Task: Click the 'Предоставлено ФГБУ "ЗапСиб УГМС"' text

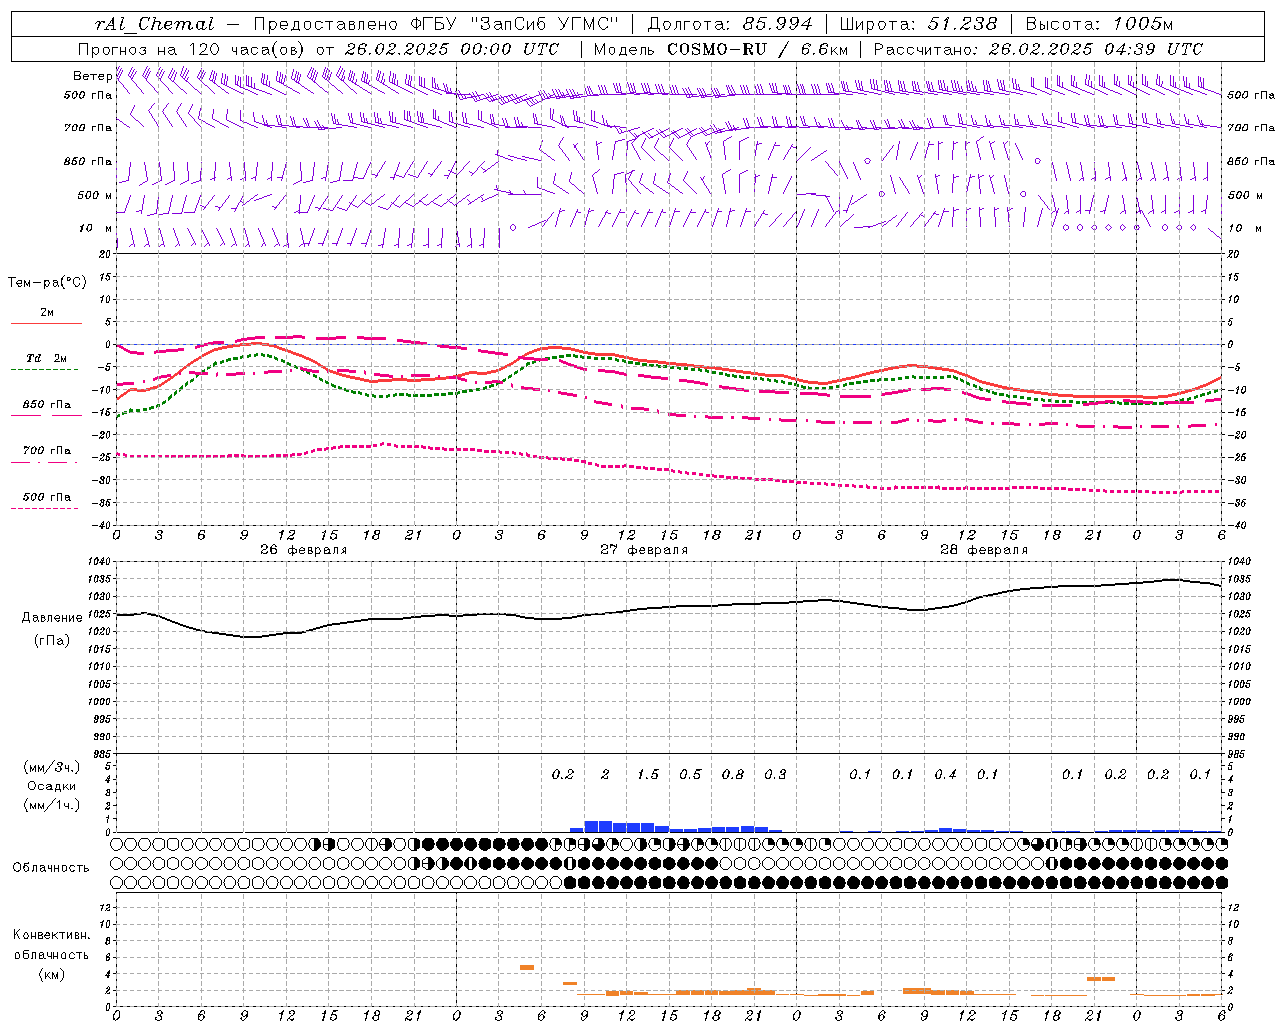Action: (x=437, y=24)
